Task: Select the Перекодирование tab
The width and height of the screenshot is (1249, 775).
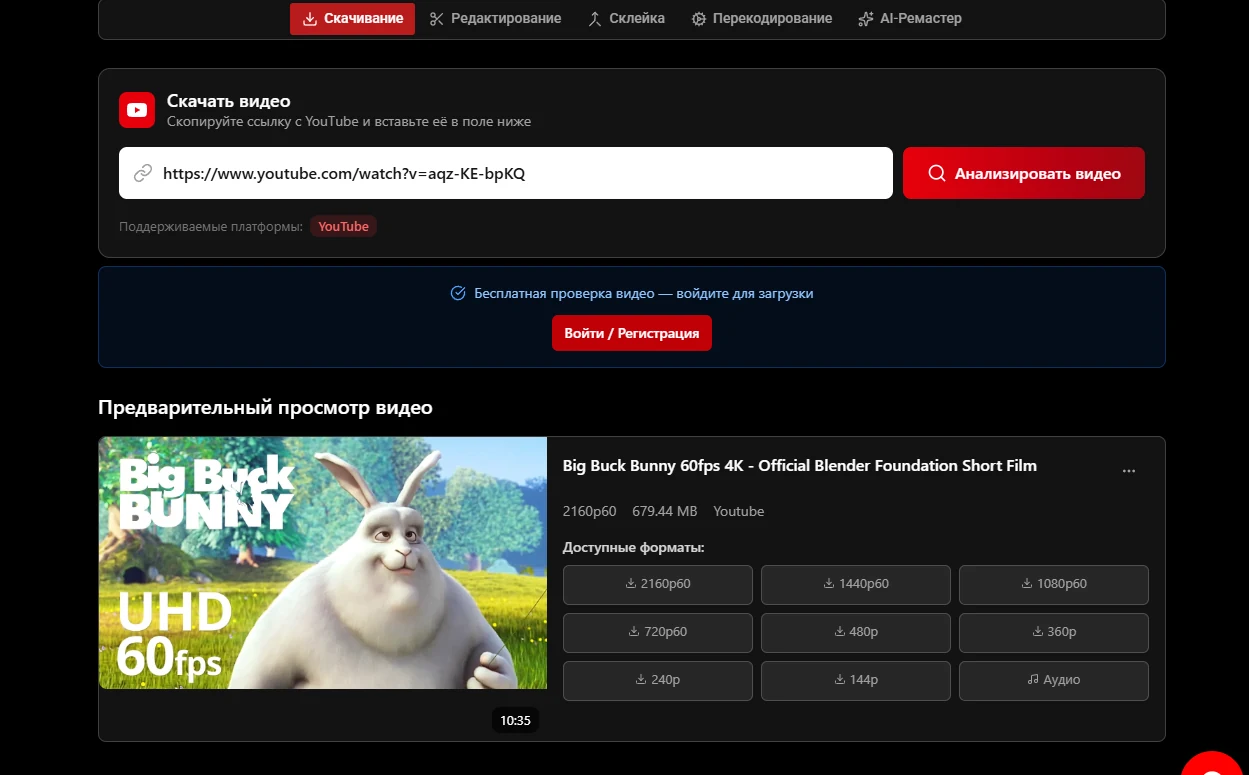Action: 762,18
